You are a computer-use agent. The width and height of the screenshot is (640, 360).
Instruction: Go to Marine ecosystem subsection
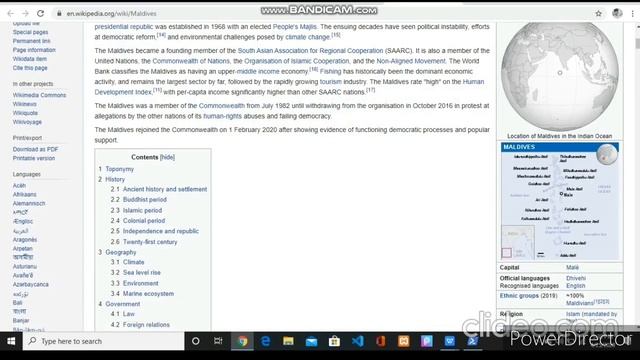[148, 293]
